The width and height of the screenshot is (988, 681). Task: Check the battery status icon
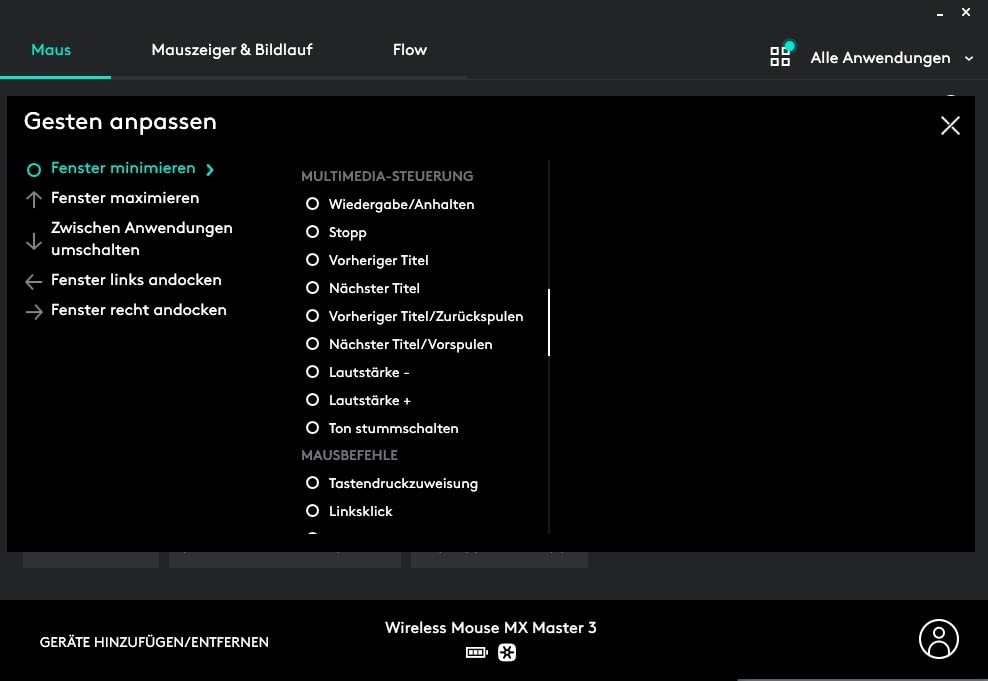point(476,653)
